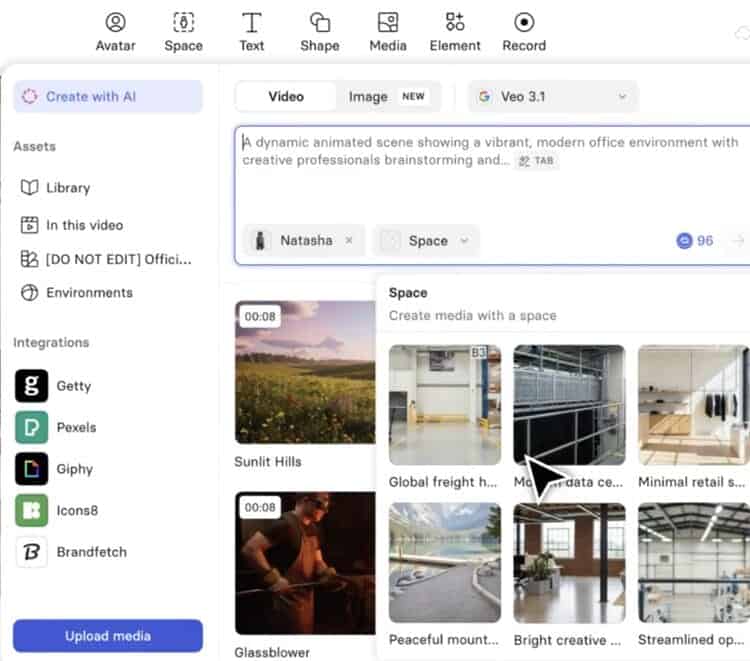Screen dimensions: 750x661
Task: Switch to the Image tab
Action: point(385,97)
